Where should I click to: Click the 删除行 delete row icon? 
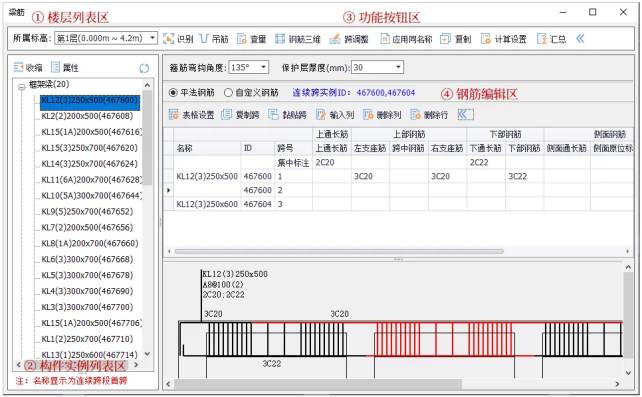415,115
